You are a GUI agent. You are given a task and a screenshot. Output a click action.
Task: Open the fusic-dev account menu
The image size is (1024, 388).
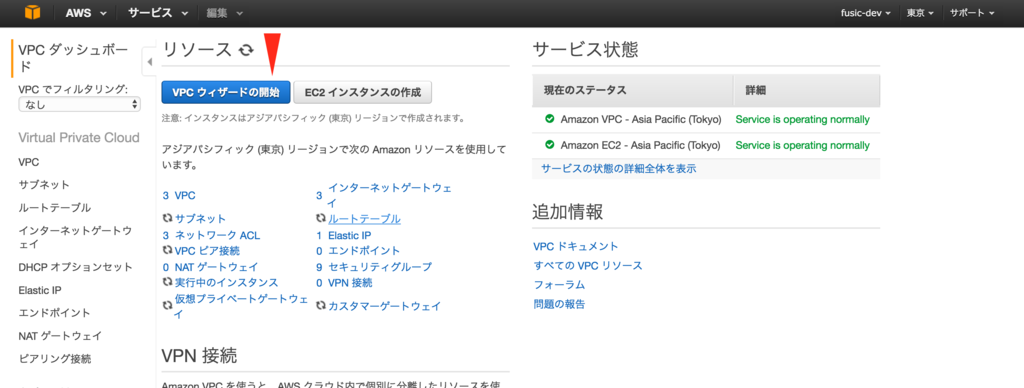(x=865, y=13)
